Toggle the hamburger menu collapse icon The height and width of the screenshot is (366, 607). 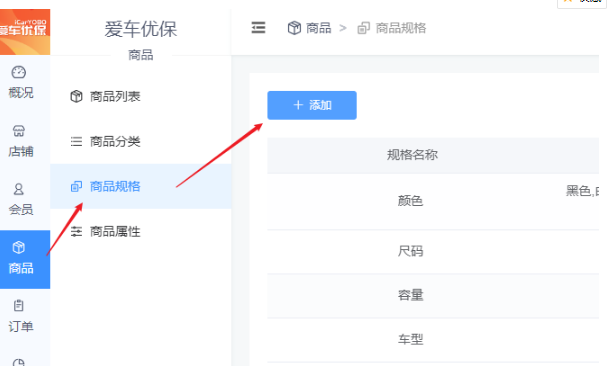click(x=258, y=27)
